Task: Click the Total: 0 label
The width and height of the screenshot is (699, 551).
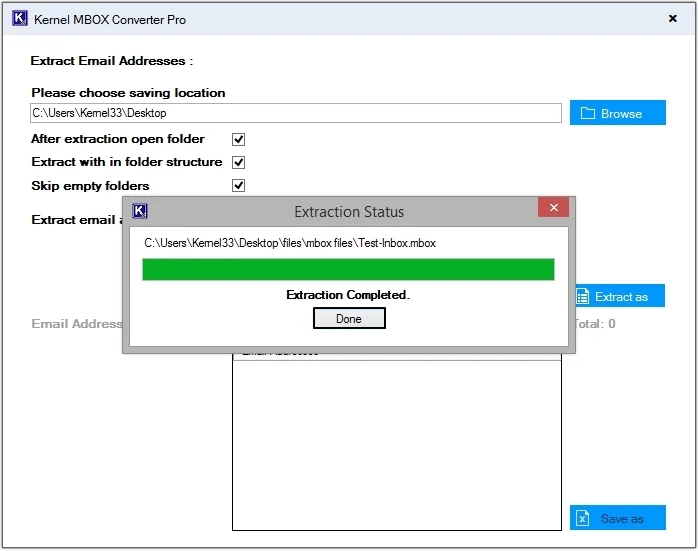Action: click(596, 324)
